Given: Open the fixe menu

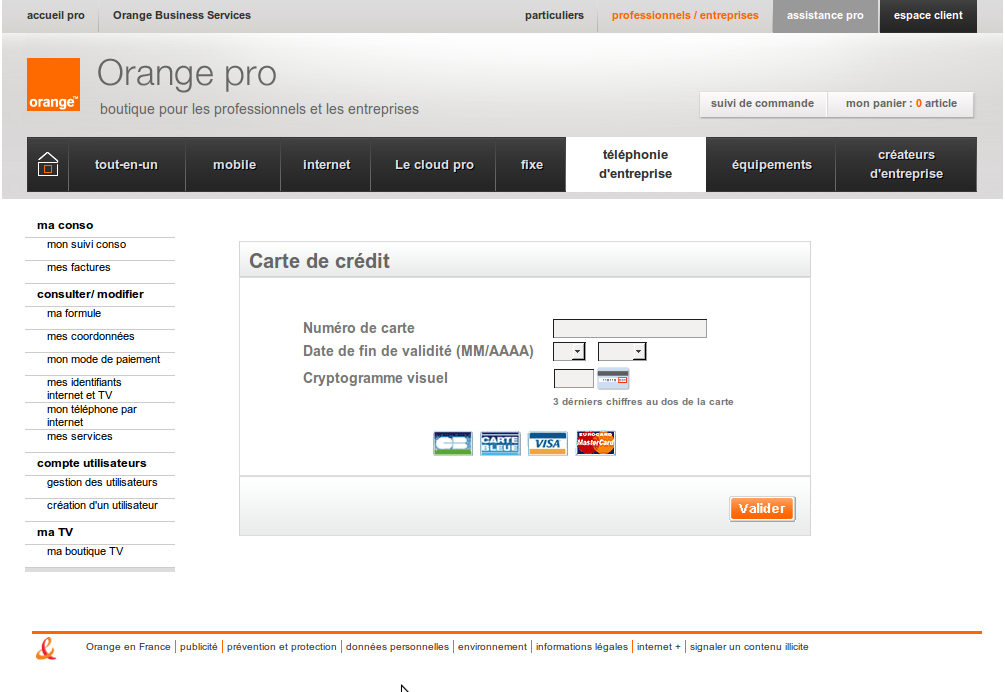Looking at the screenshot, I should point(531,165).
